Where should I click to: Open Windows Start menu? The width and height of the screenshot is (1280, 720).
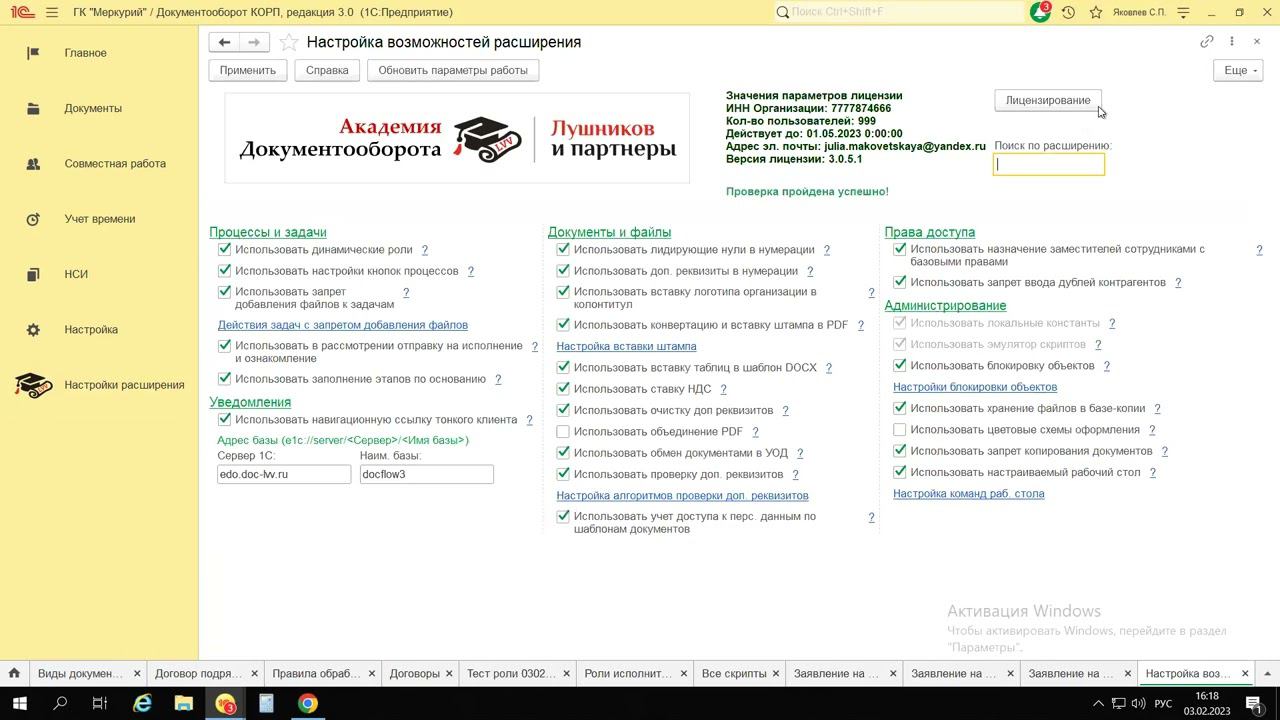tap(19, 703)
